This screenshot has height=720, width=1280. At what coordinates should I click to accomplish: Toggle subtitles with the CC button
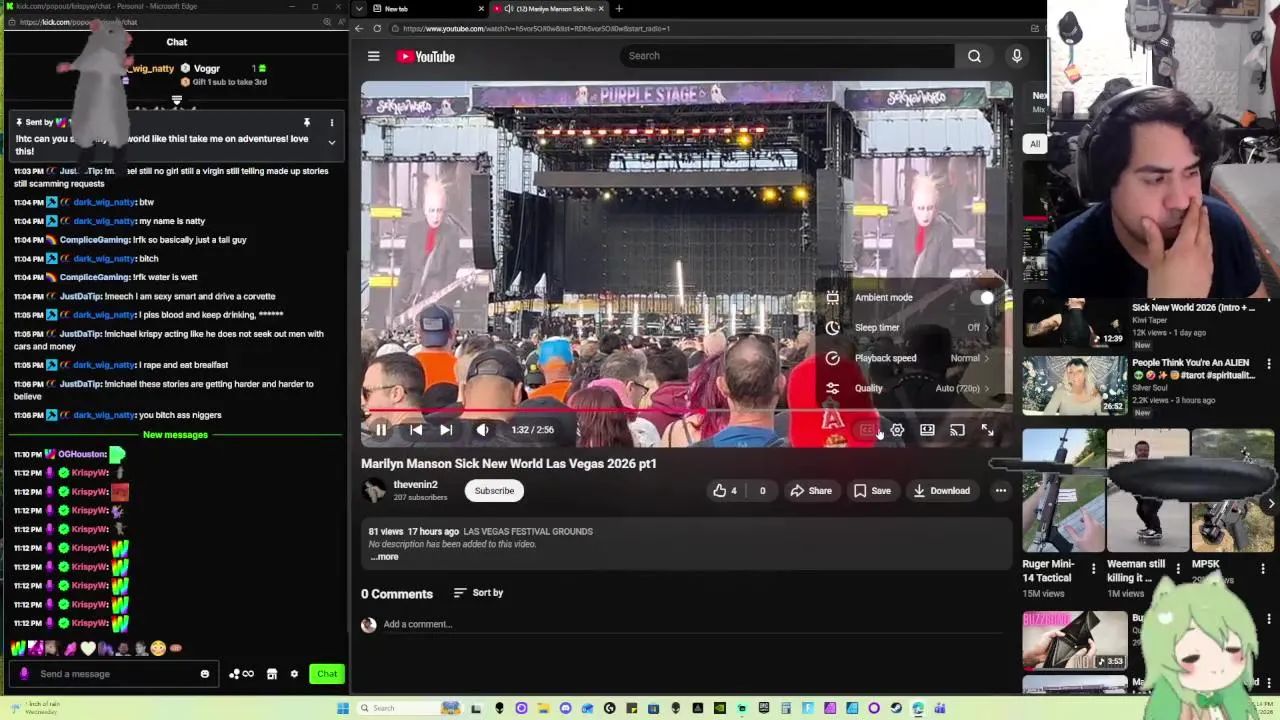pos(867,430)
